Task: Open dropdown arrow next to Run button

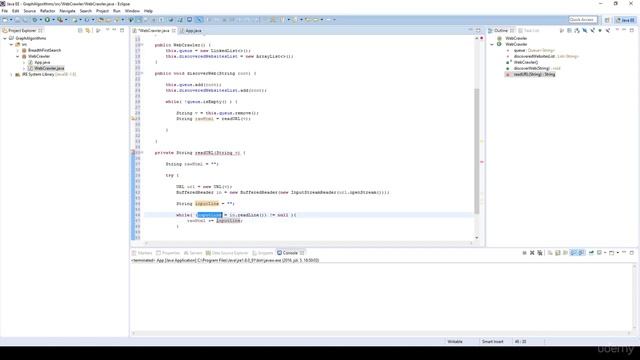Action: point(53,20)
